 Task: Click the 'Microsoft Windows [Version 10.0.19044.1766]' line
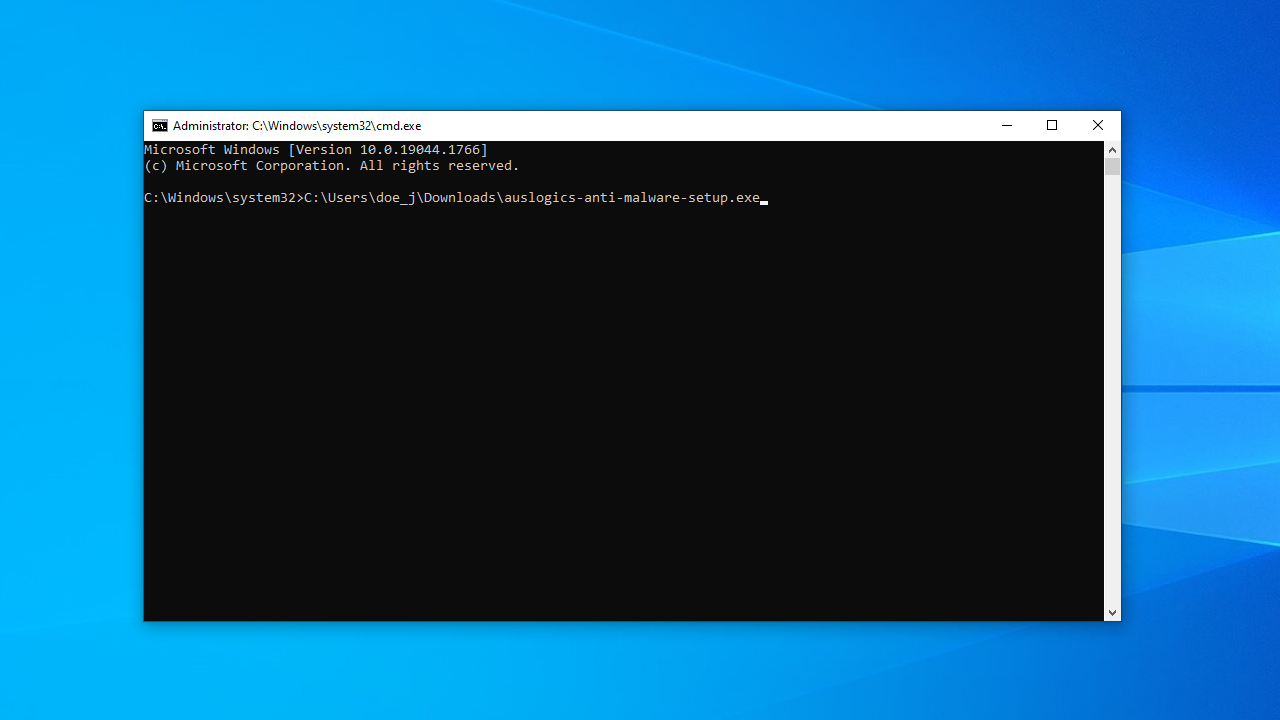click(316, 150)
